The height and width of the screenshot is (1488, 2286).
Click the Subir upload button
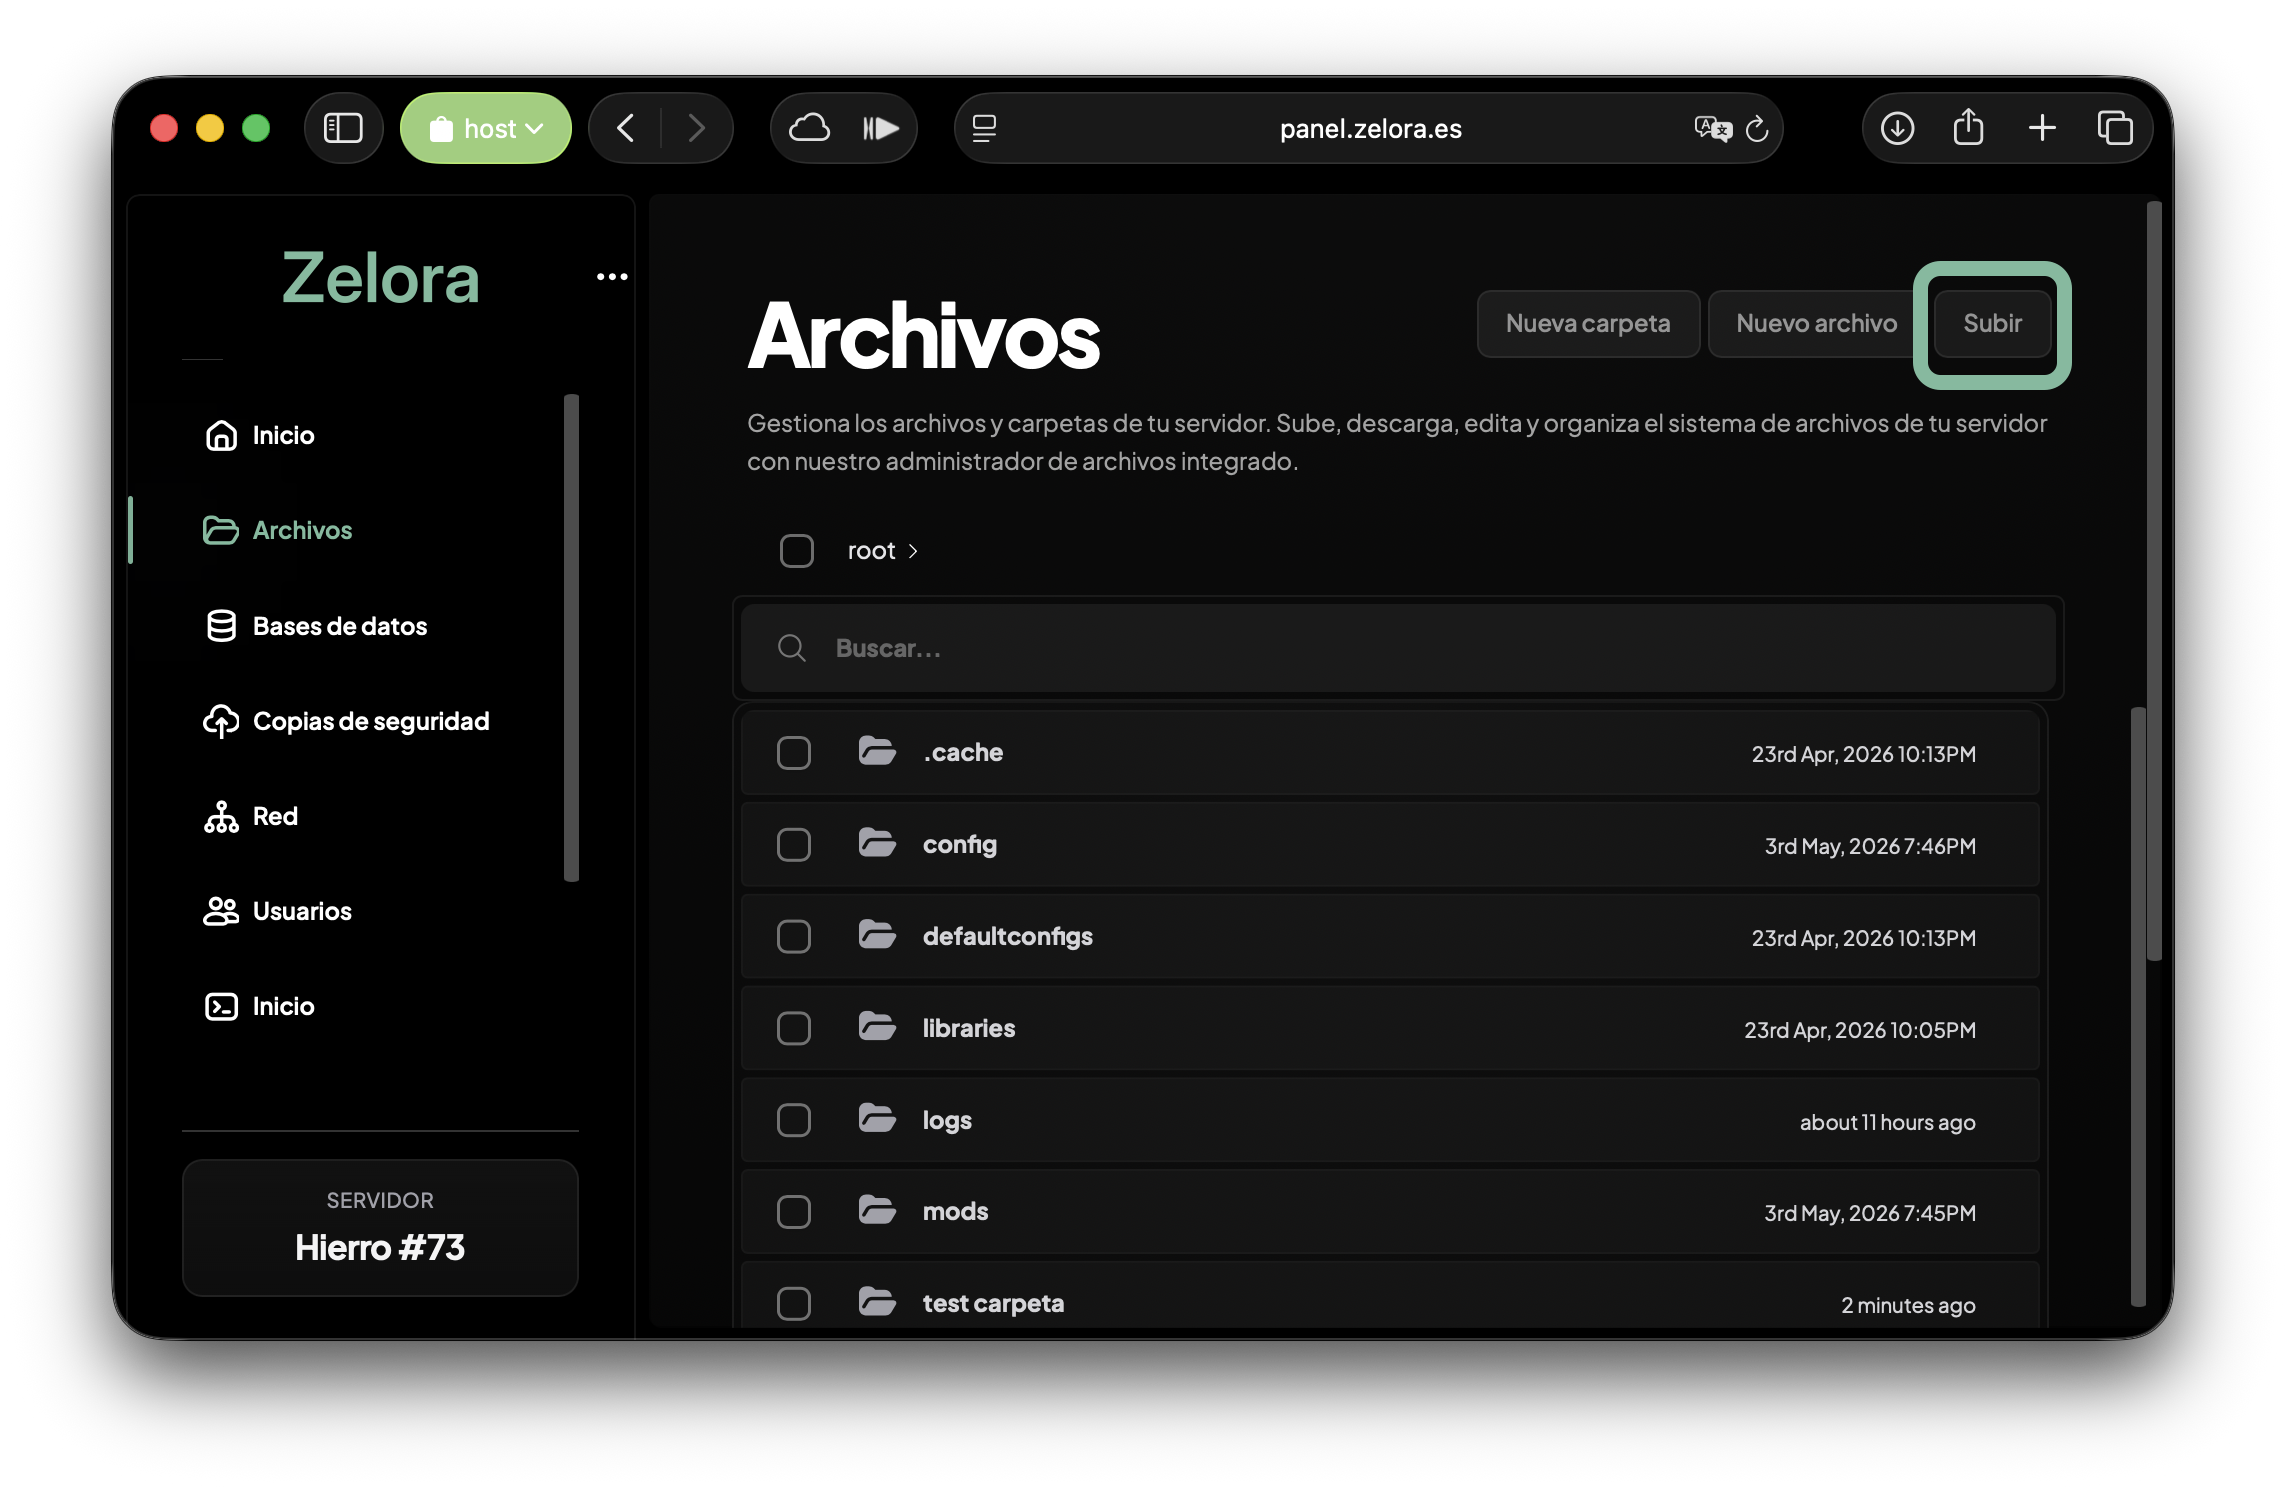point(1992,323)
